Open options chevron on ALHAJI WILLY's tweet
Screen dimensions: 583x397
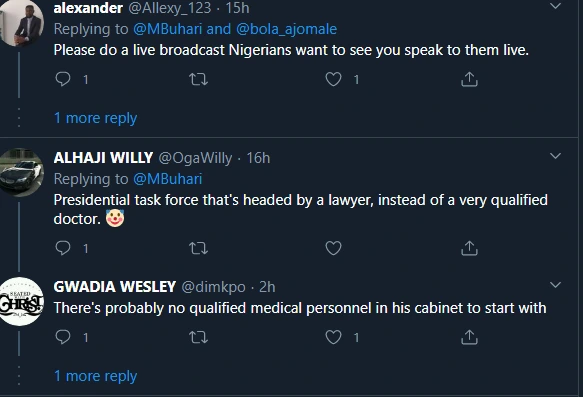click(555, 156)
